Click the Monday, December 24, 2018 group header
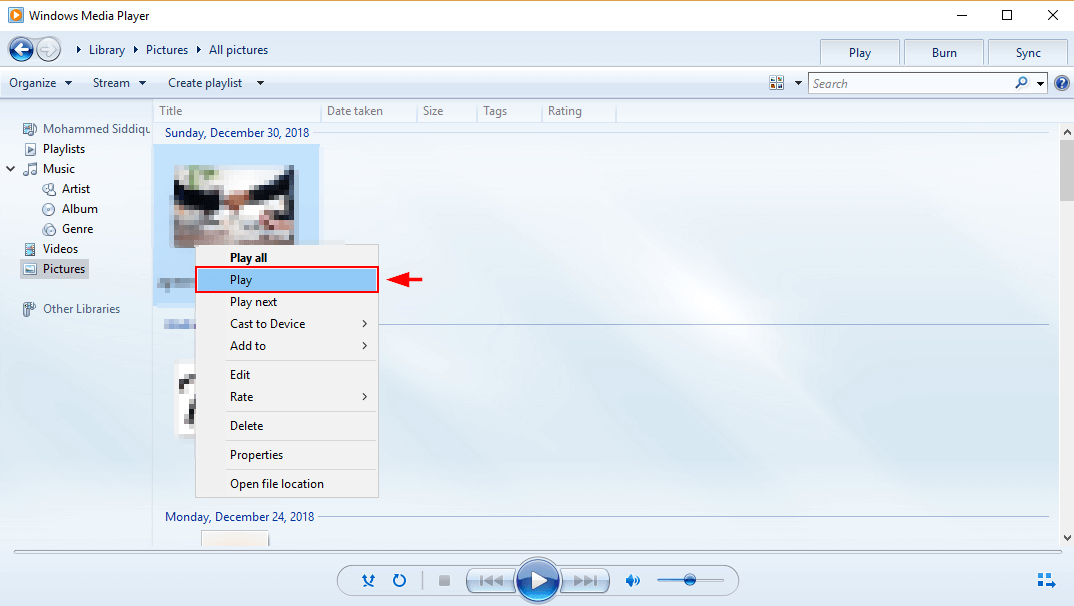The width and height of the screenshot is (1074, 606). (240, 517)
